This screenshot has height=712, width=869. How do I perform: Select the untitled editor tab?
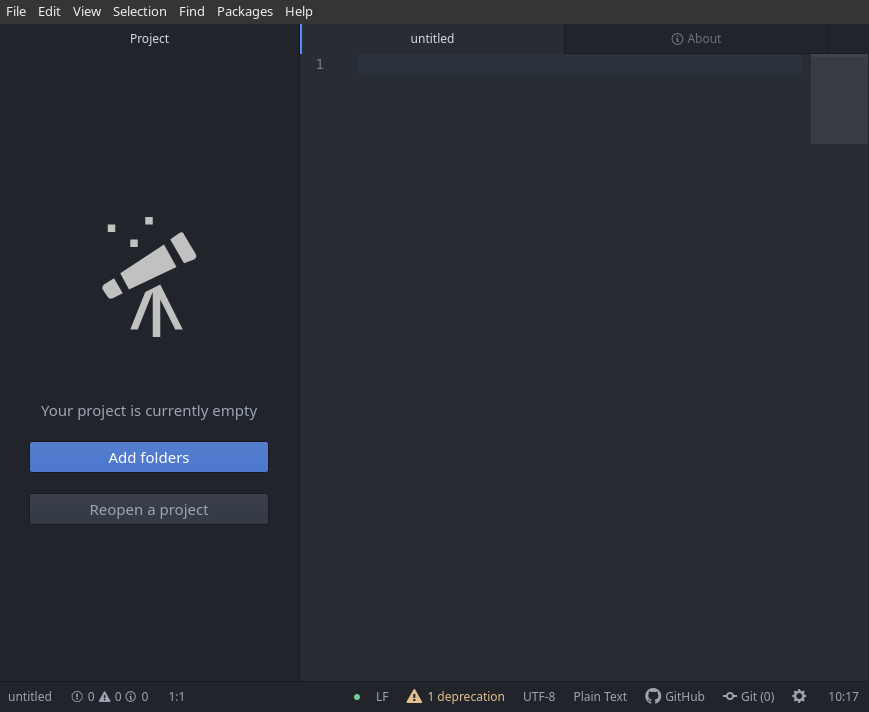point(432,38)
